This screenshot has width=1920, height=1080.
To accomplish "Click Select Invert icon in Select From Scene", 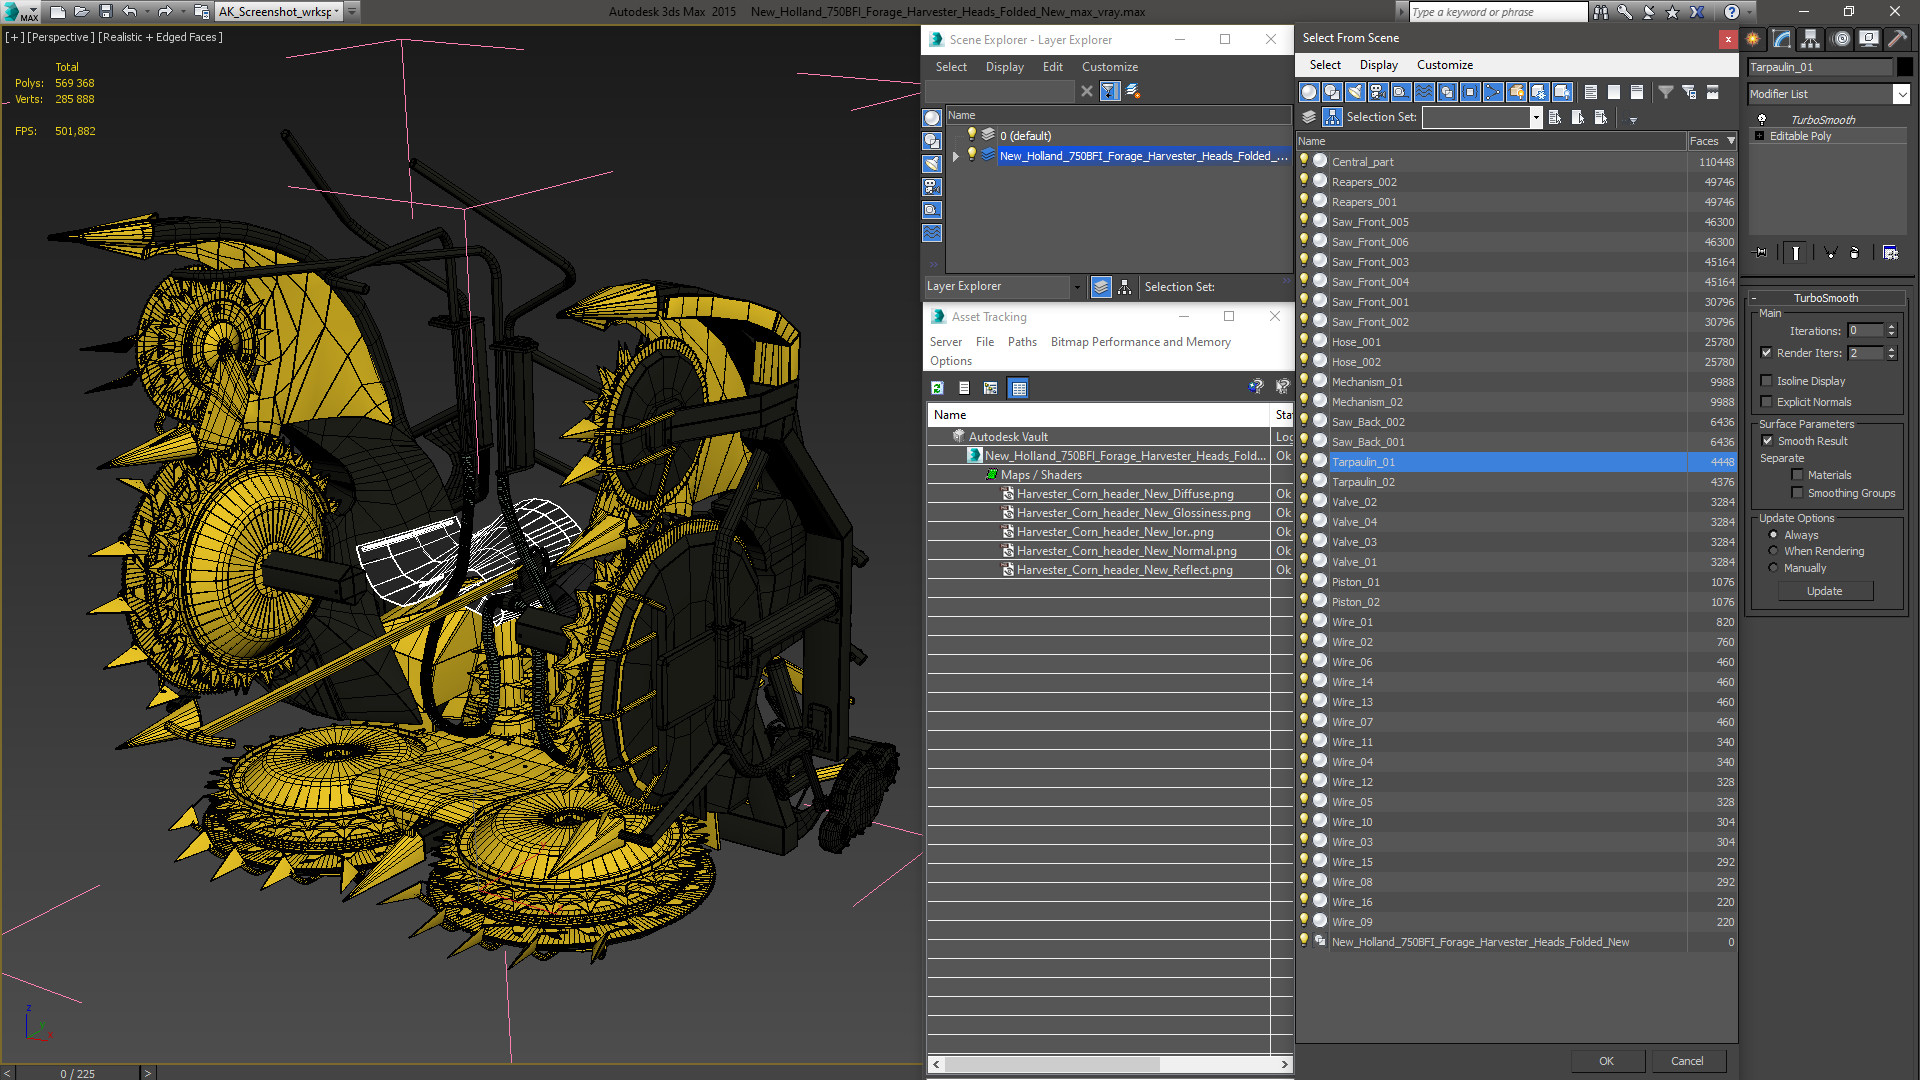I will [x=1637, y=92].
